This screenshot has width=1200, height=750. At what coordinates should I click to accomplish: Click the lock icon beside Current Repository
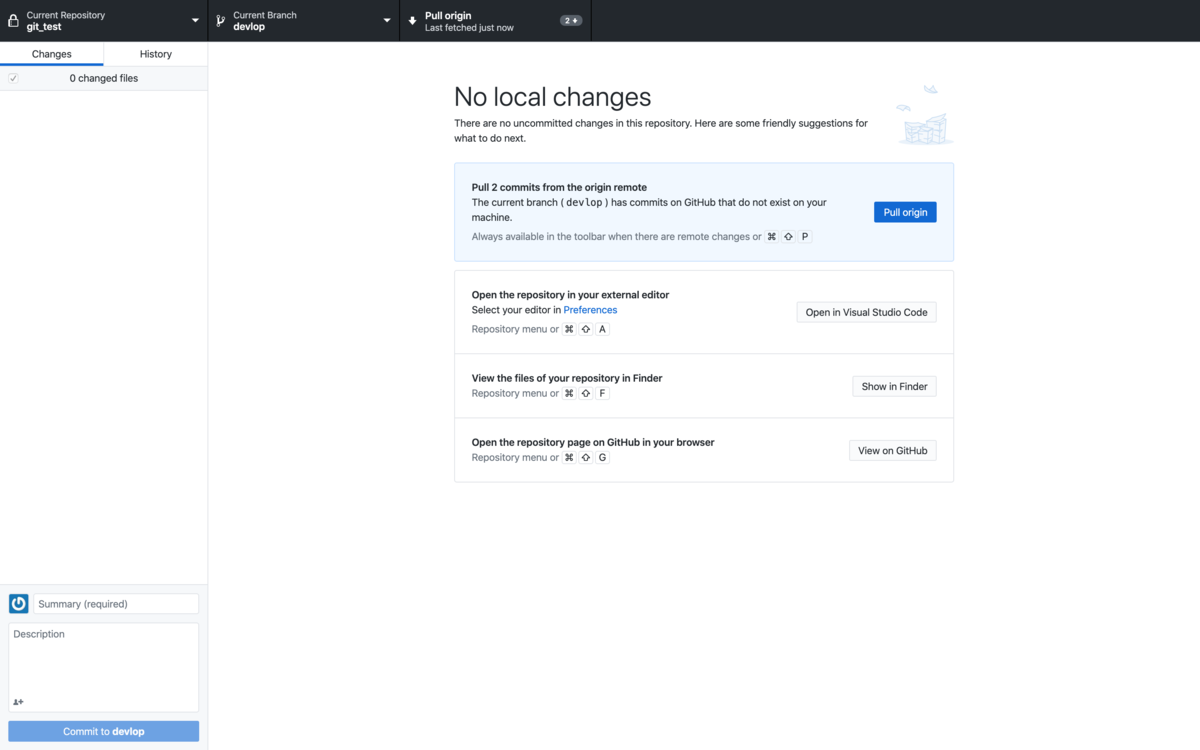[13, 20]
